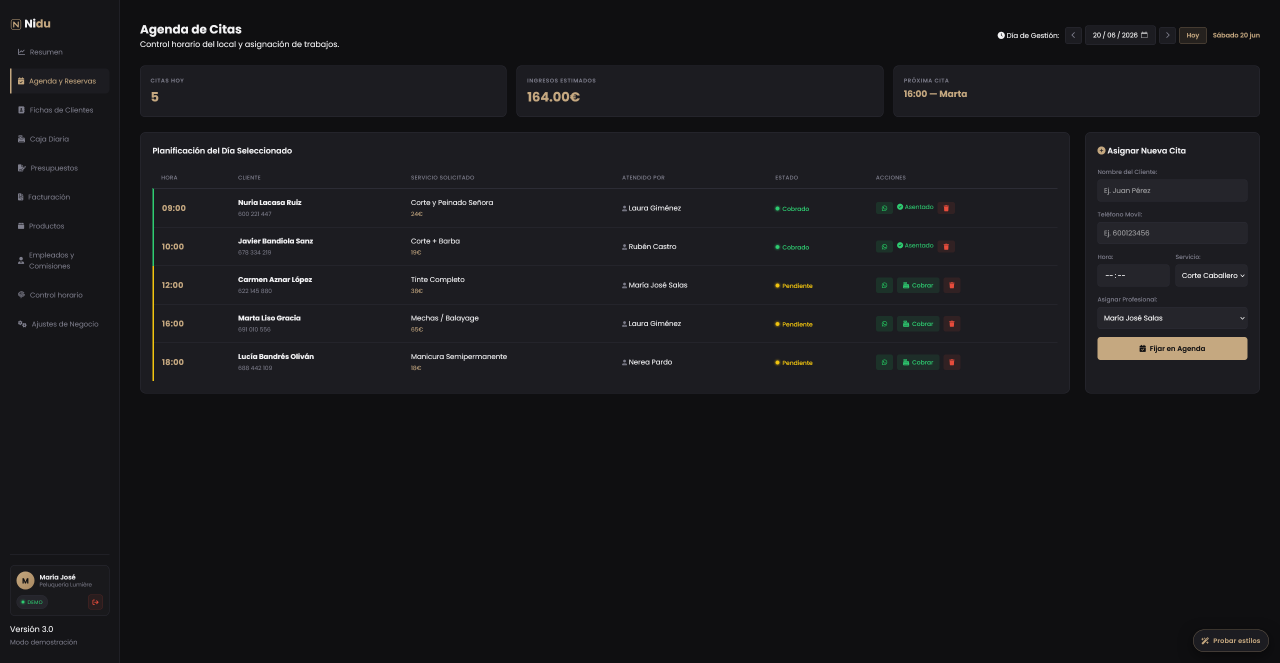Click Cobrado status in 10:00 row
The height and width of the screenshot is (663, 1280).
coord(792,247)
